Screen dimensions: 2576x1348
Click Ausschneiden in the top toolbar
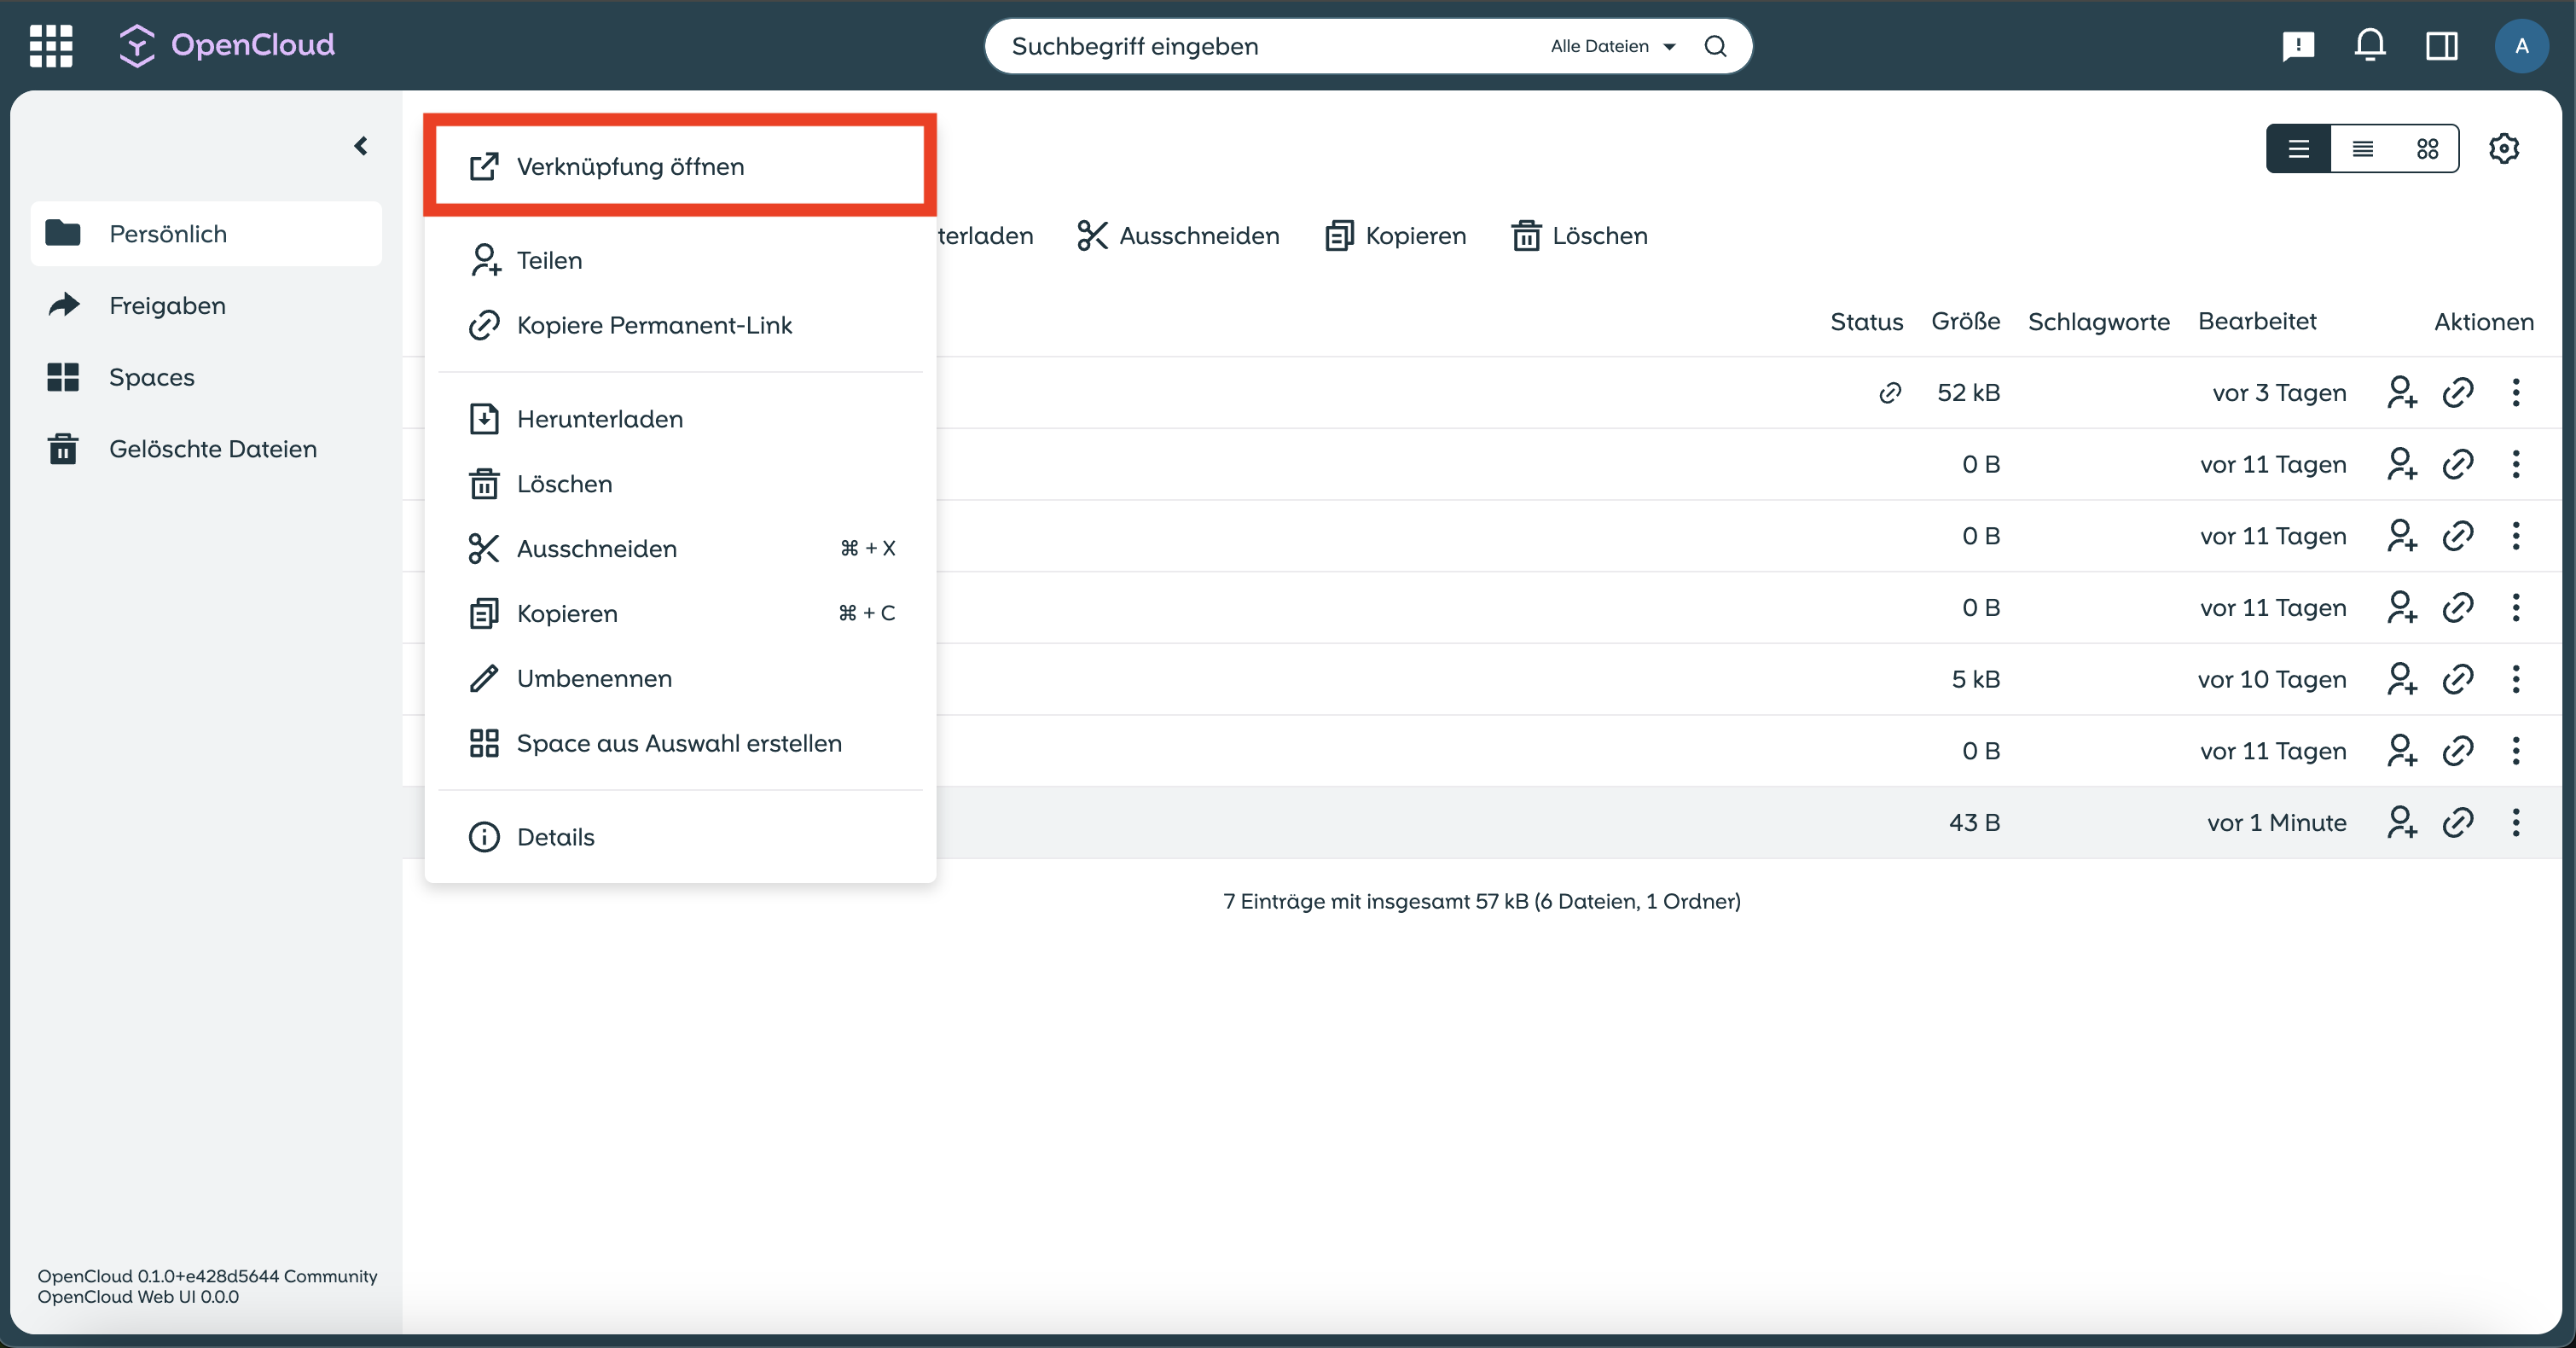(x=1178, y=236)
